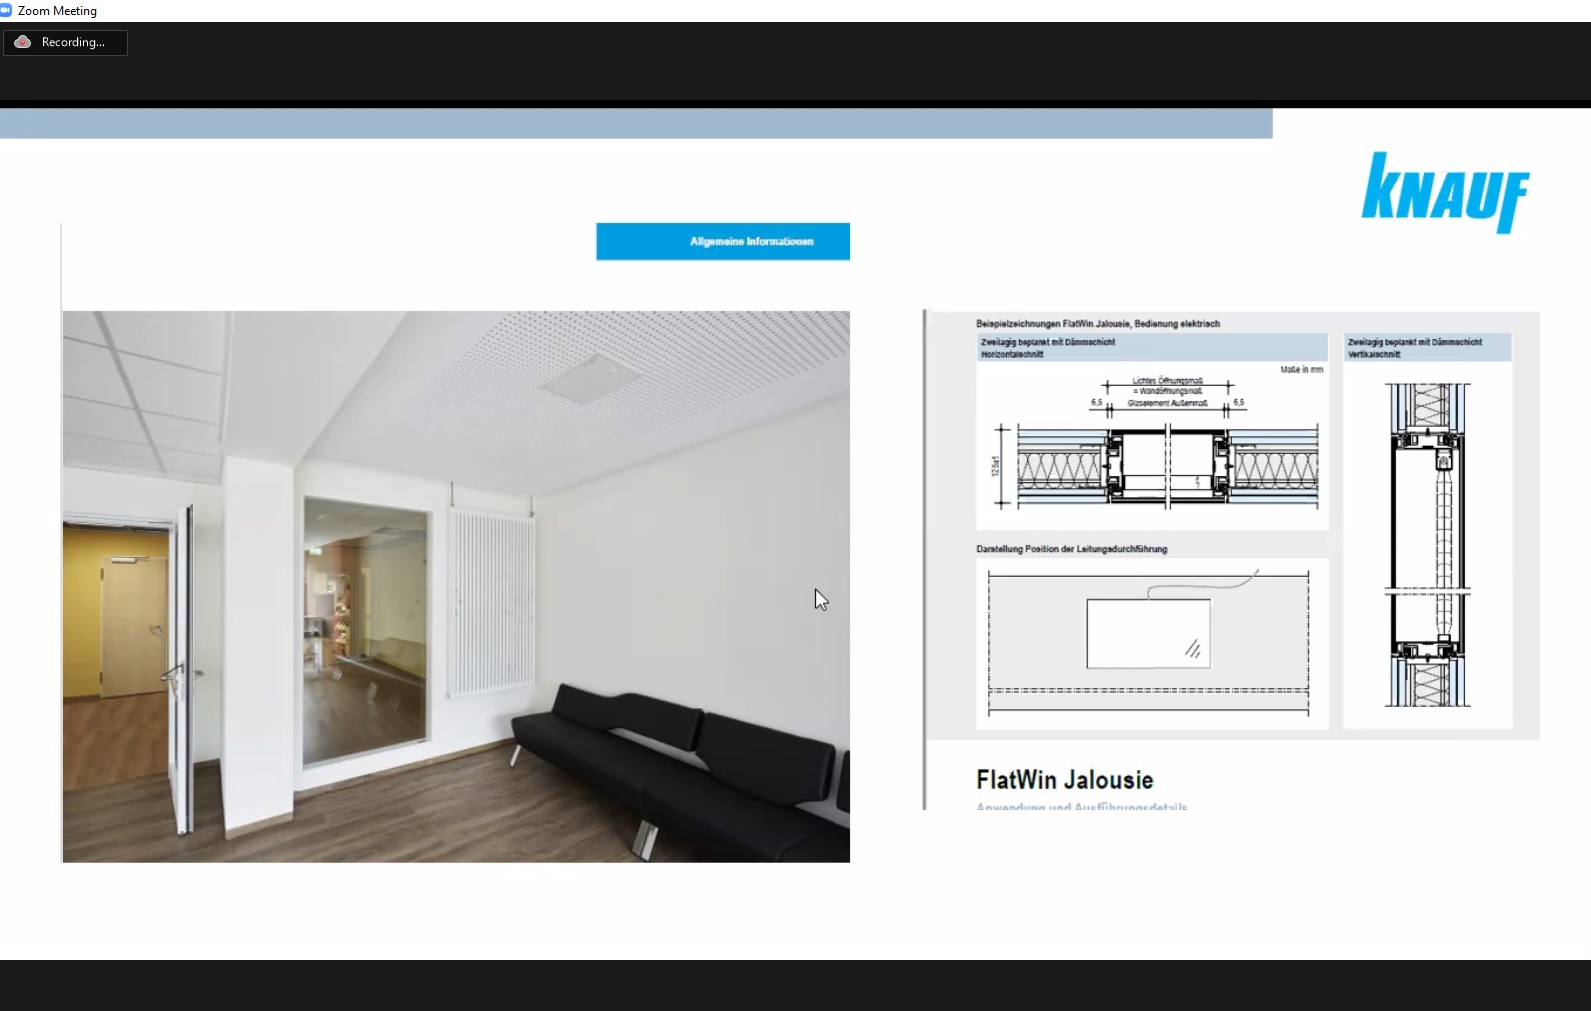1591x1011 pixels.
Task: Select the FlatWin Jalousie heading
Action: 1064,780
